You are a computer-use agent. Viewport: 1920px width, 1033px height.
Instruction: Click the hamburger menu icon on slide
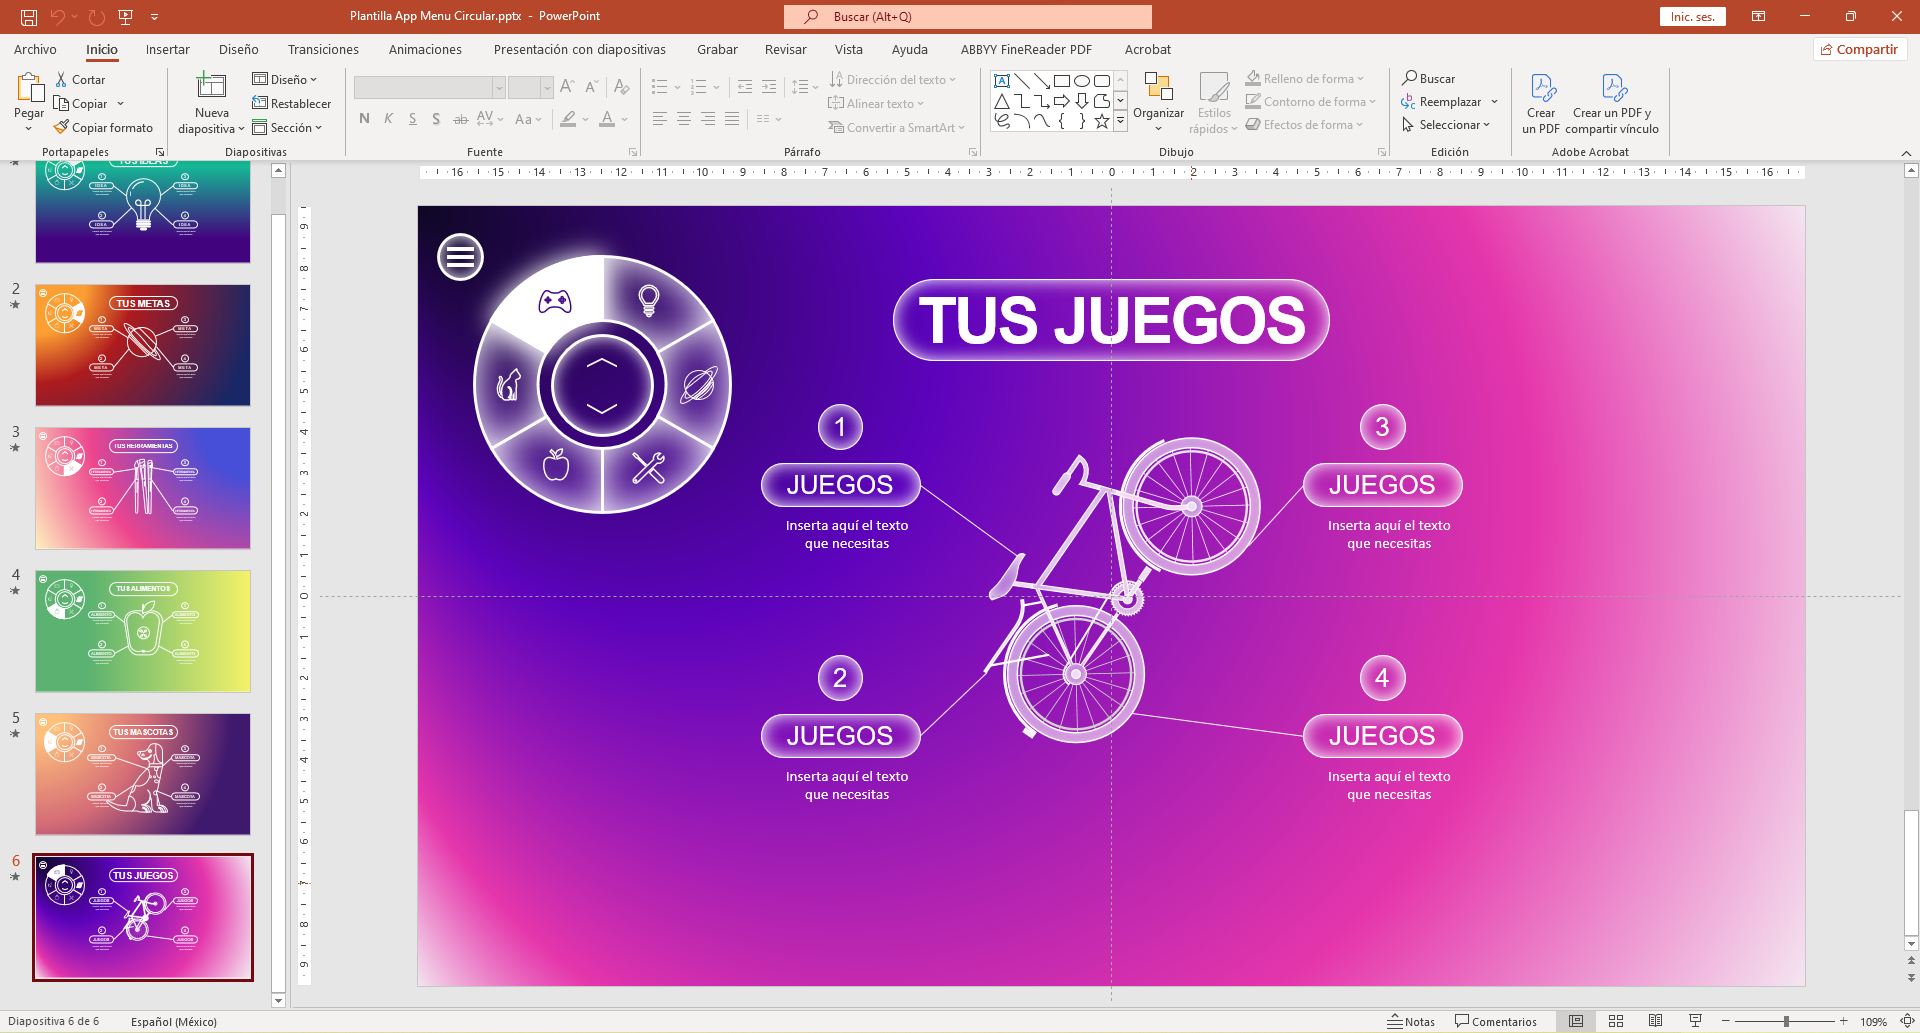point(460,257)
